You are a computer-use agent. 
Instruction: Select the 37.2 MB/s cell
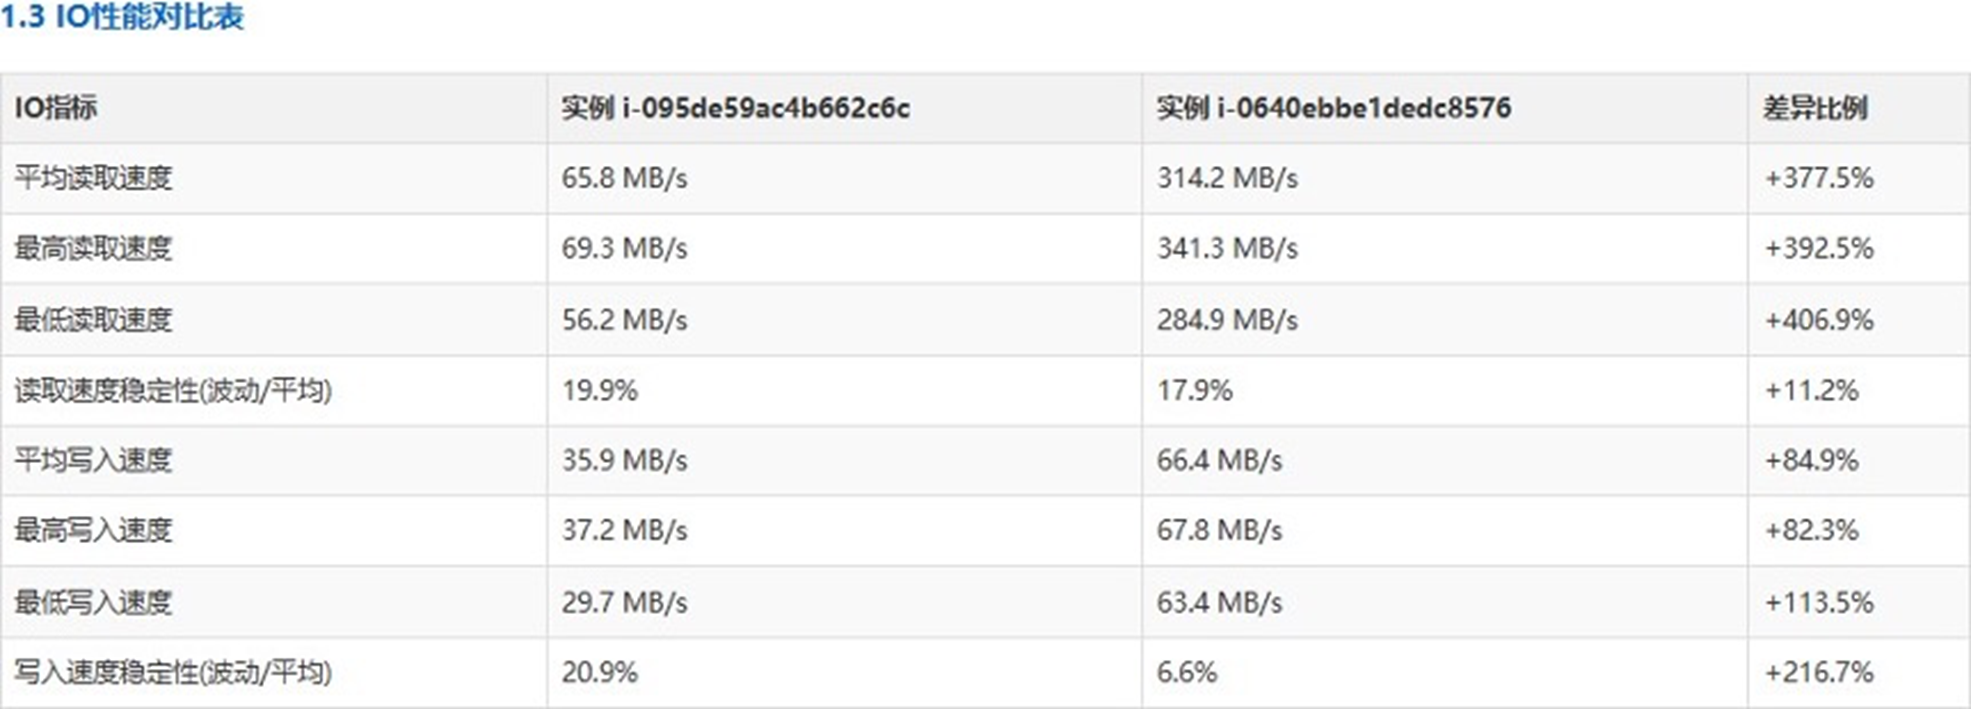(624, 530)
